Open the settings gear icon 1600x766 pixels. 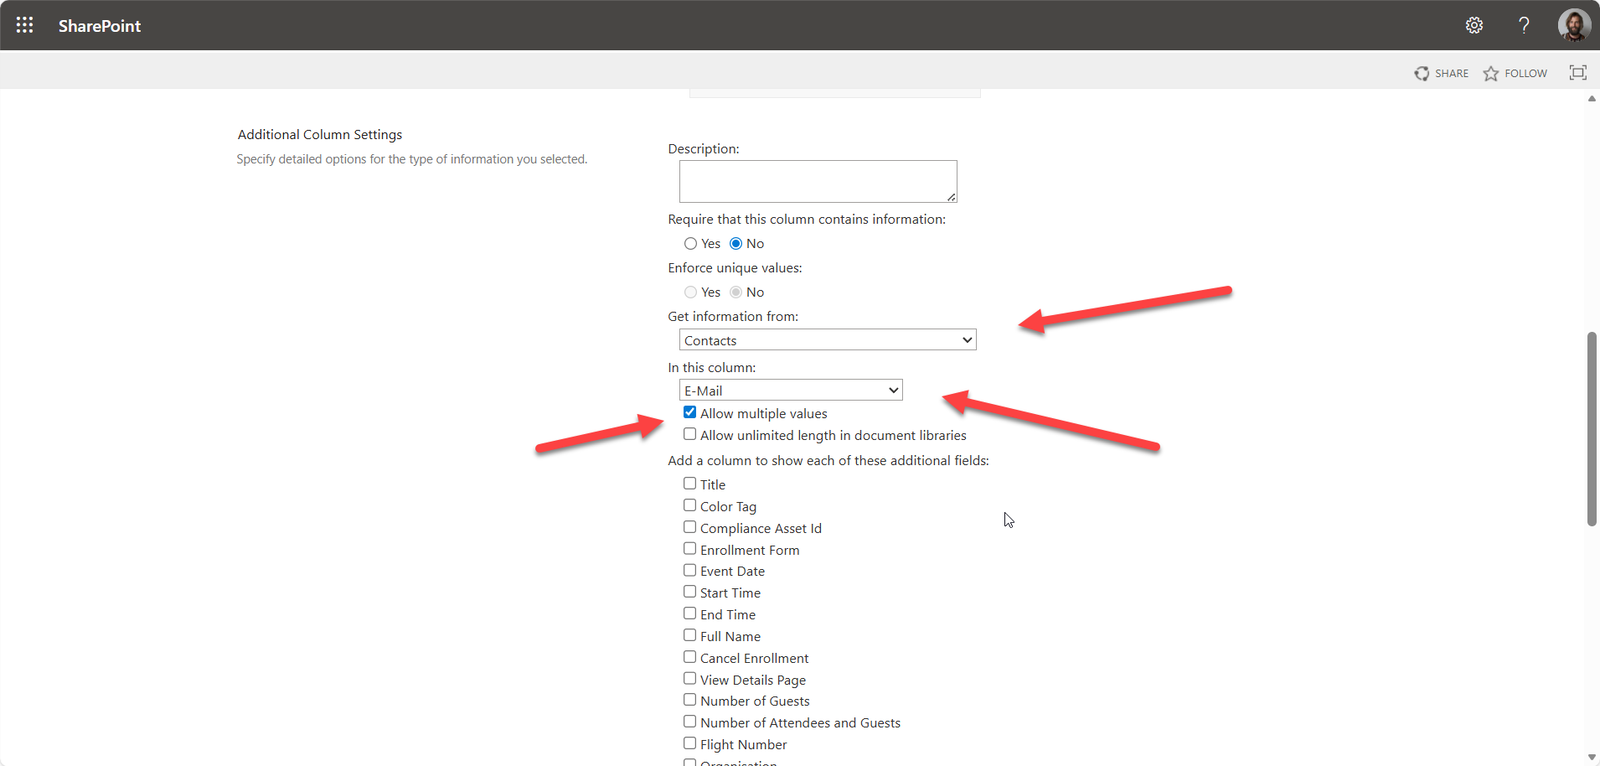pyautogui.click(x=1474, y=25)
